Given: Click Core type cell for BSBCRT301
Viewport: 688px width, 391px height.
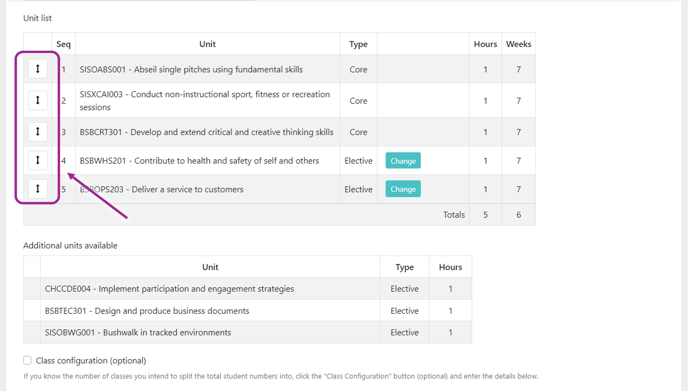Looking at the screenshot, I should 358,132.
